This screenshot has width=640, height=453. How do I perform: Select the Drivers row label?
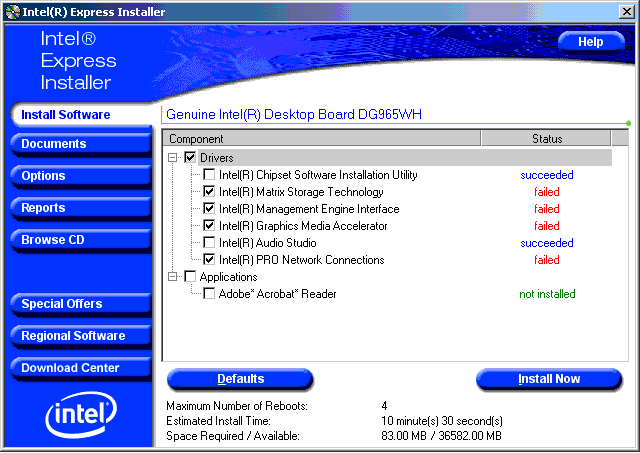217,158
